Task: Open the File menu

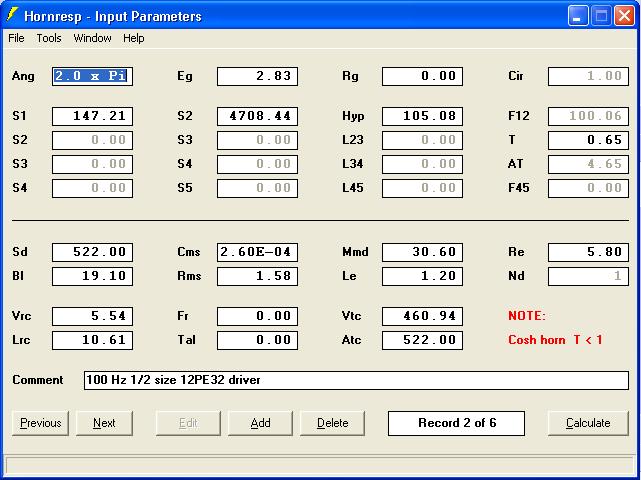Action: tap(16, 38)
